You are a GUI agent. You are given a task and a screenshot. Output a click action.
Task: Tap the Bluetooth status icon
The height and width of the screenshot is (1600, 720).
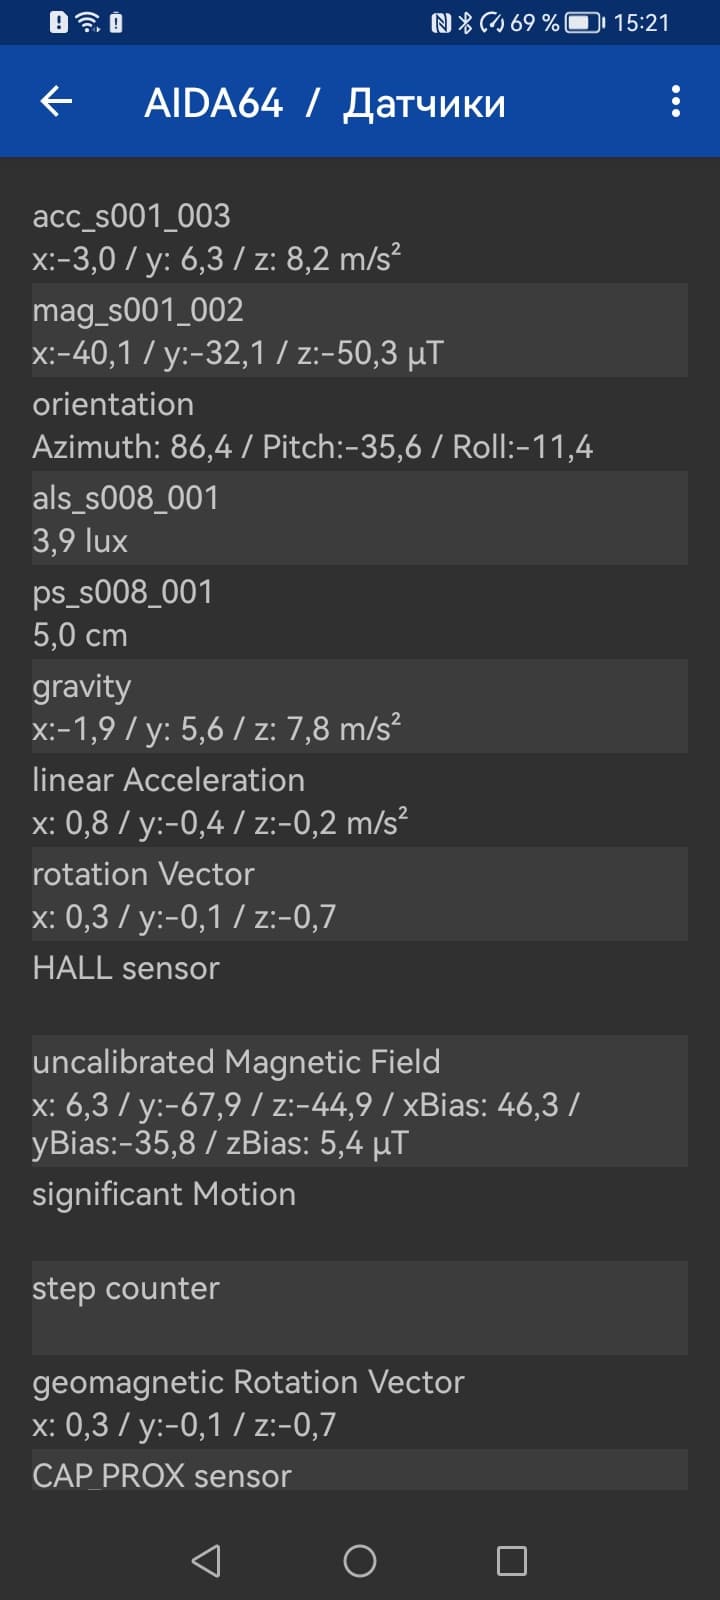465,23
